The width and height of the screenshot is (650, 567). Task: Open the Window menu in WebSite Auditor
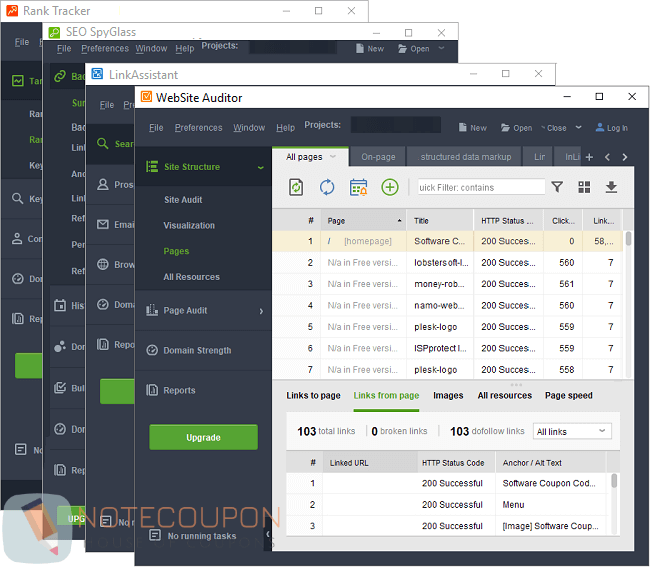click(x=249, y=128)
